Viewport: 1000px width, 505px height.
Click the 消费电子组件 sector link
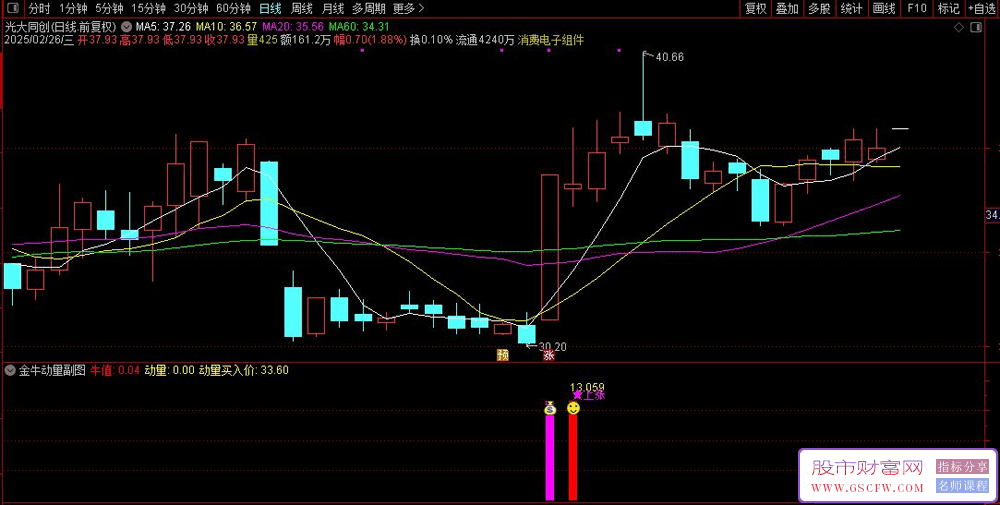coord(551,40)
